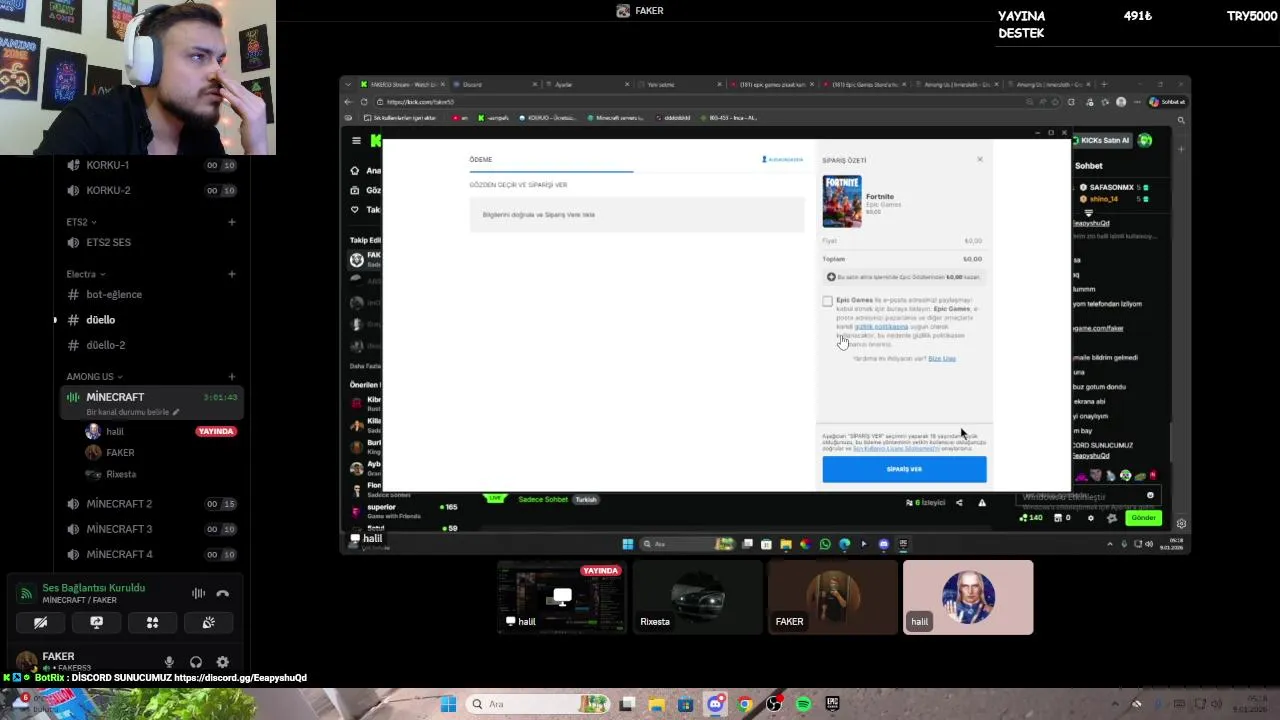Open Discord from the Windows taskbar
Screen dimensions: 1280x720
tap(715, 704)
